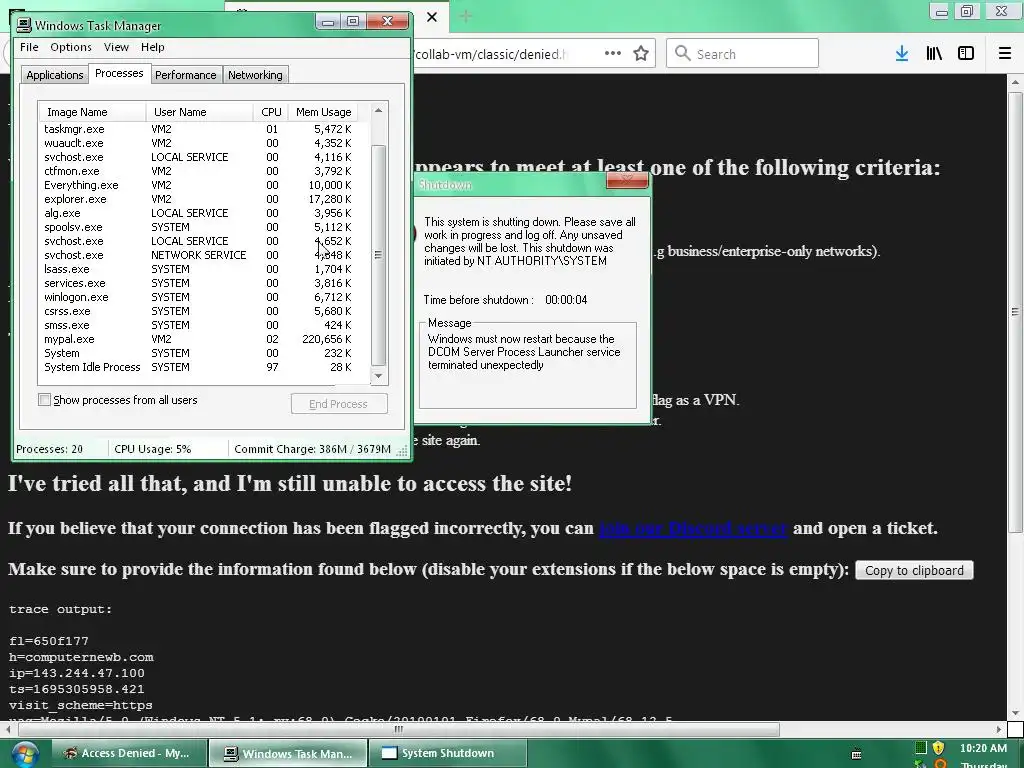Open the browser downloads arrow

pos(902,54)
